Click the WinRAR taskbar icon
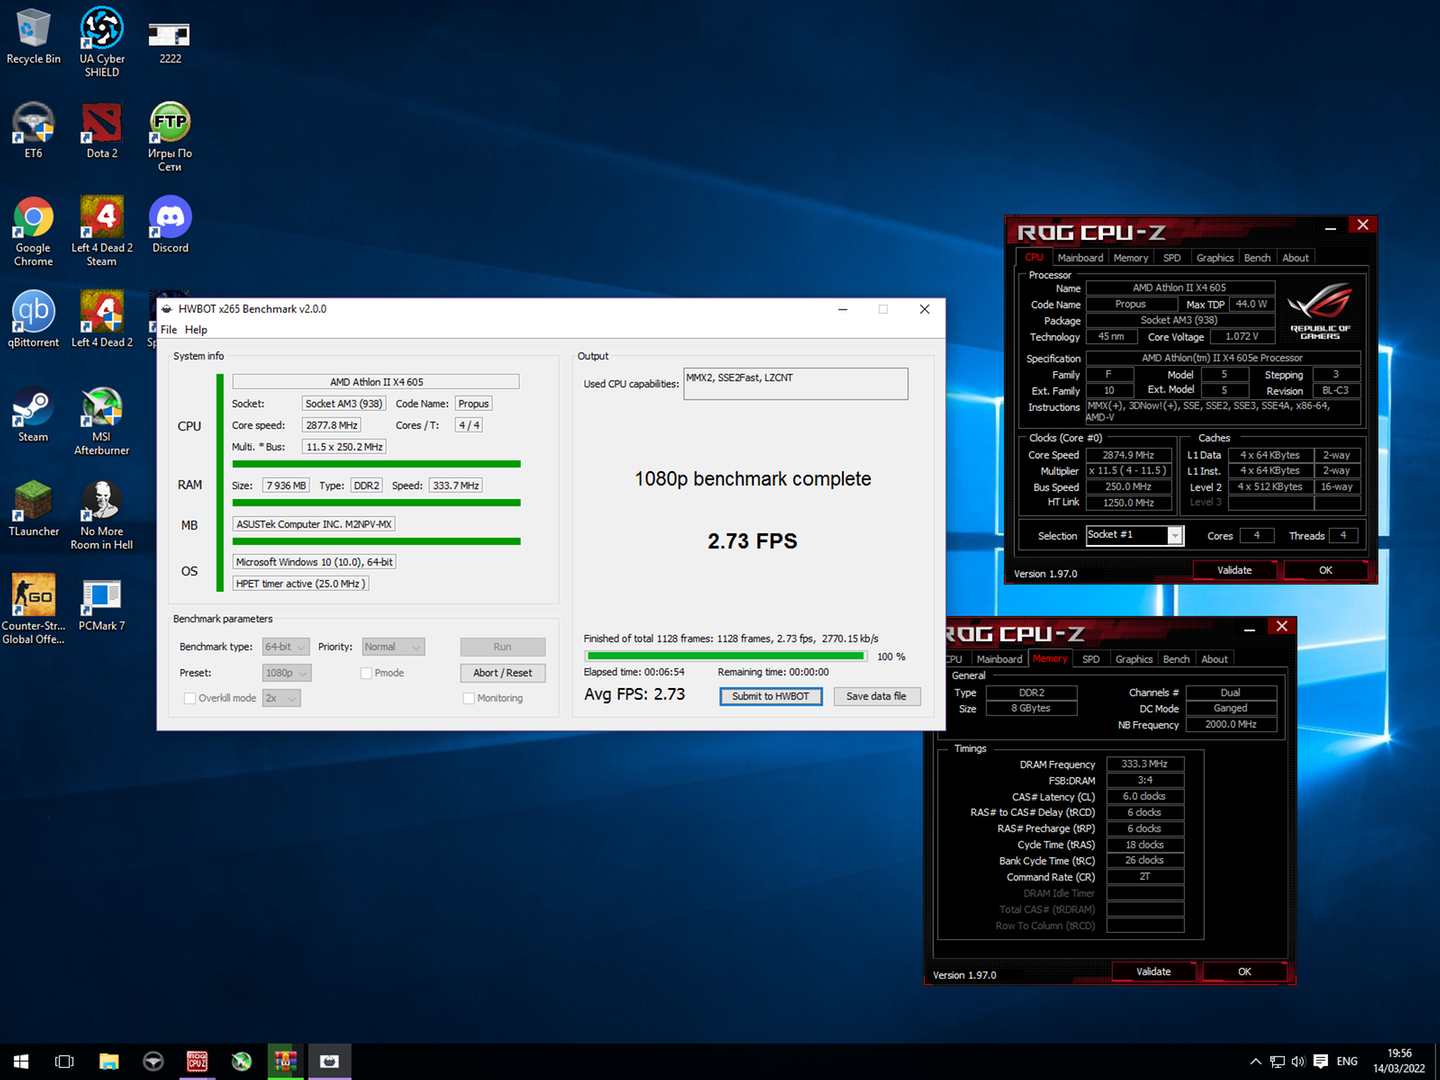The width and height of the screenshot is (1440, 1080). (x=285, y=1061)
